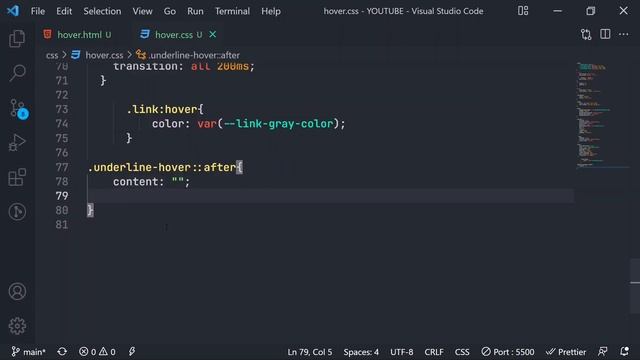Click the feedback icon in status bar
640x360 pixels.
coord(602,351)
